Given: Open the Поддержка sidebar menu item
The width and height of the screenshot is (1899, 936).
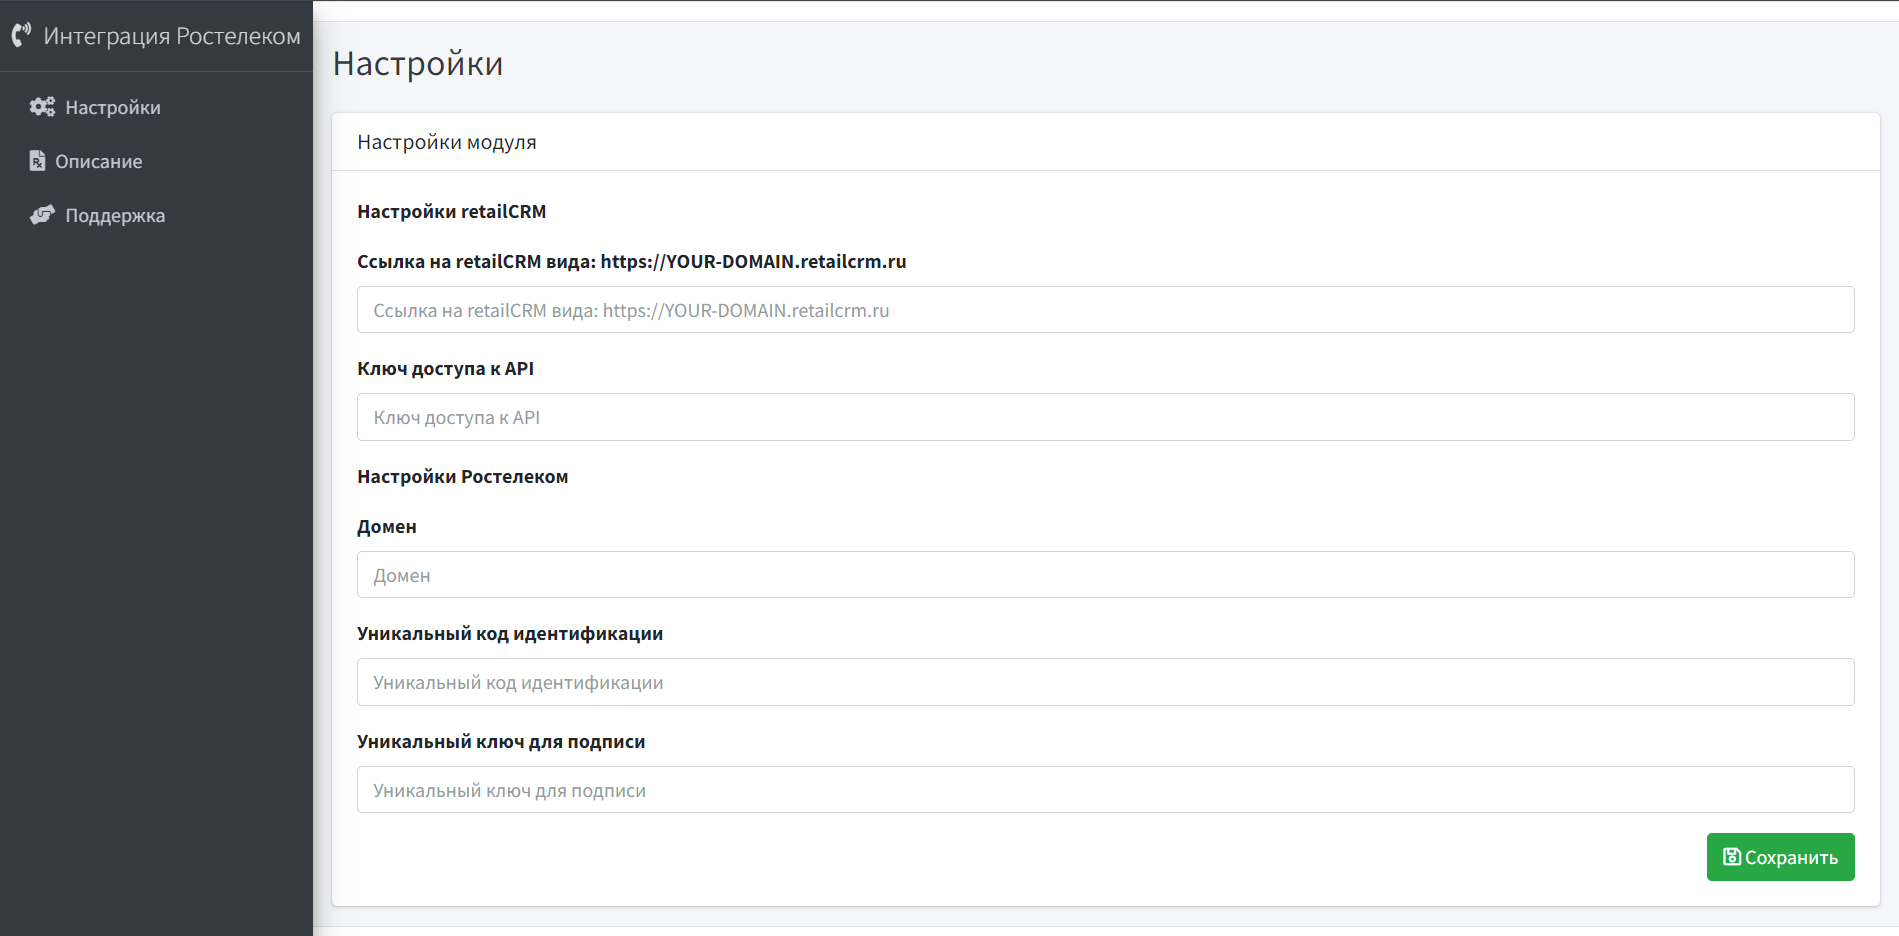Looking at the screenshot, I should [x=156, y=215].
